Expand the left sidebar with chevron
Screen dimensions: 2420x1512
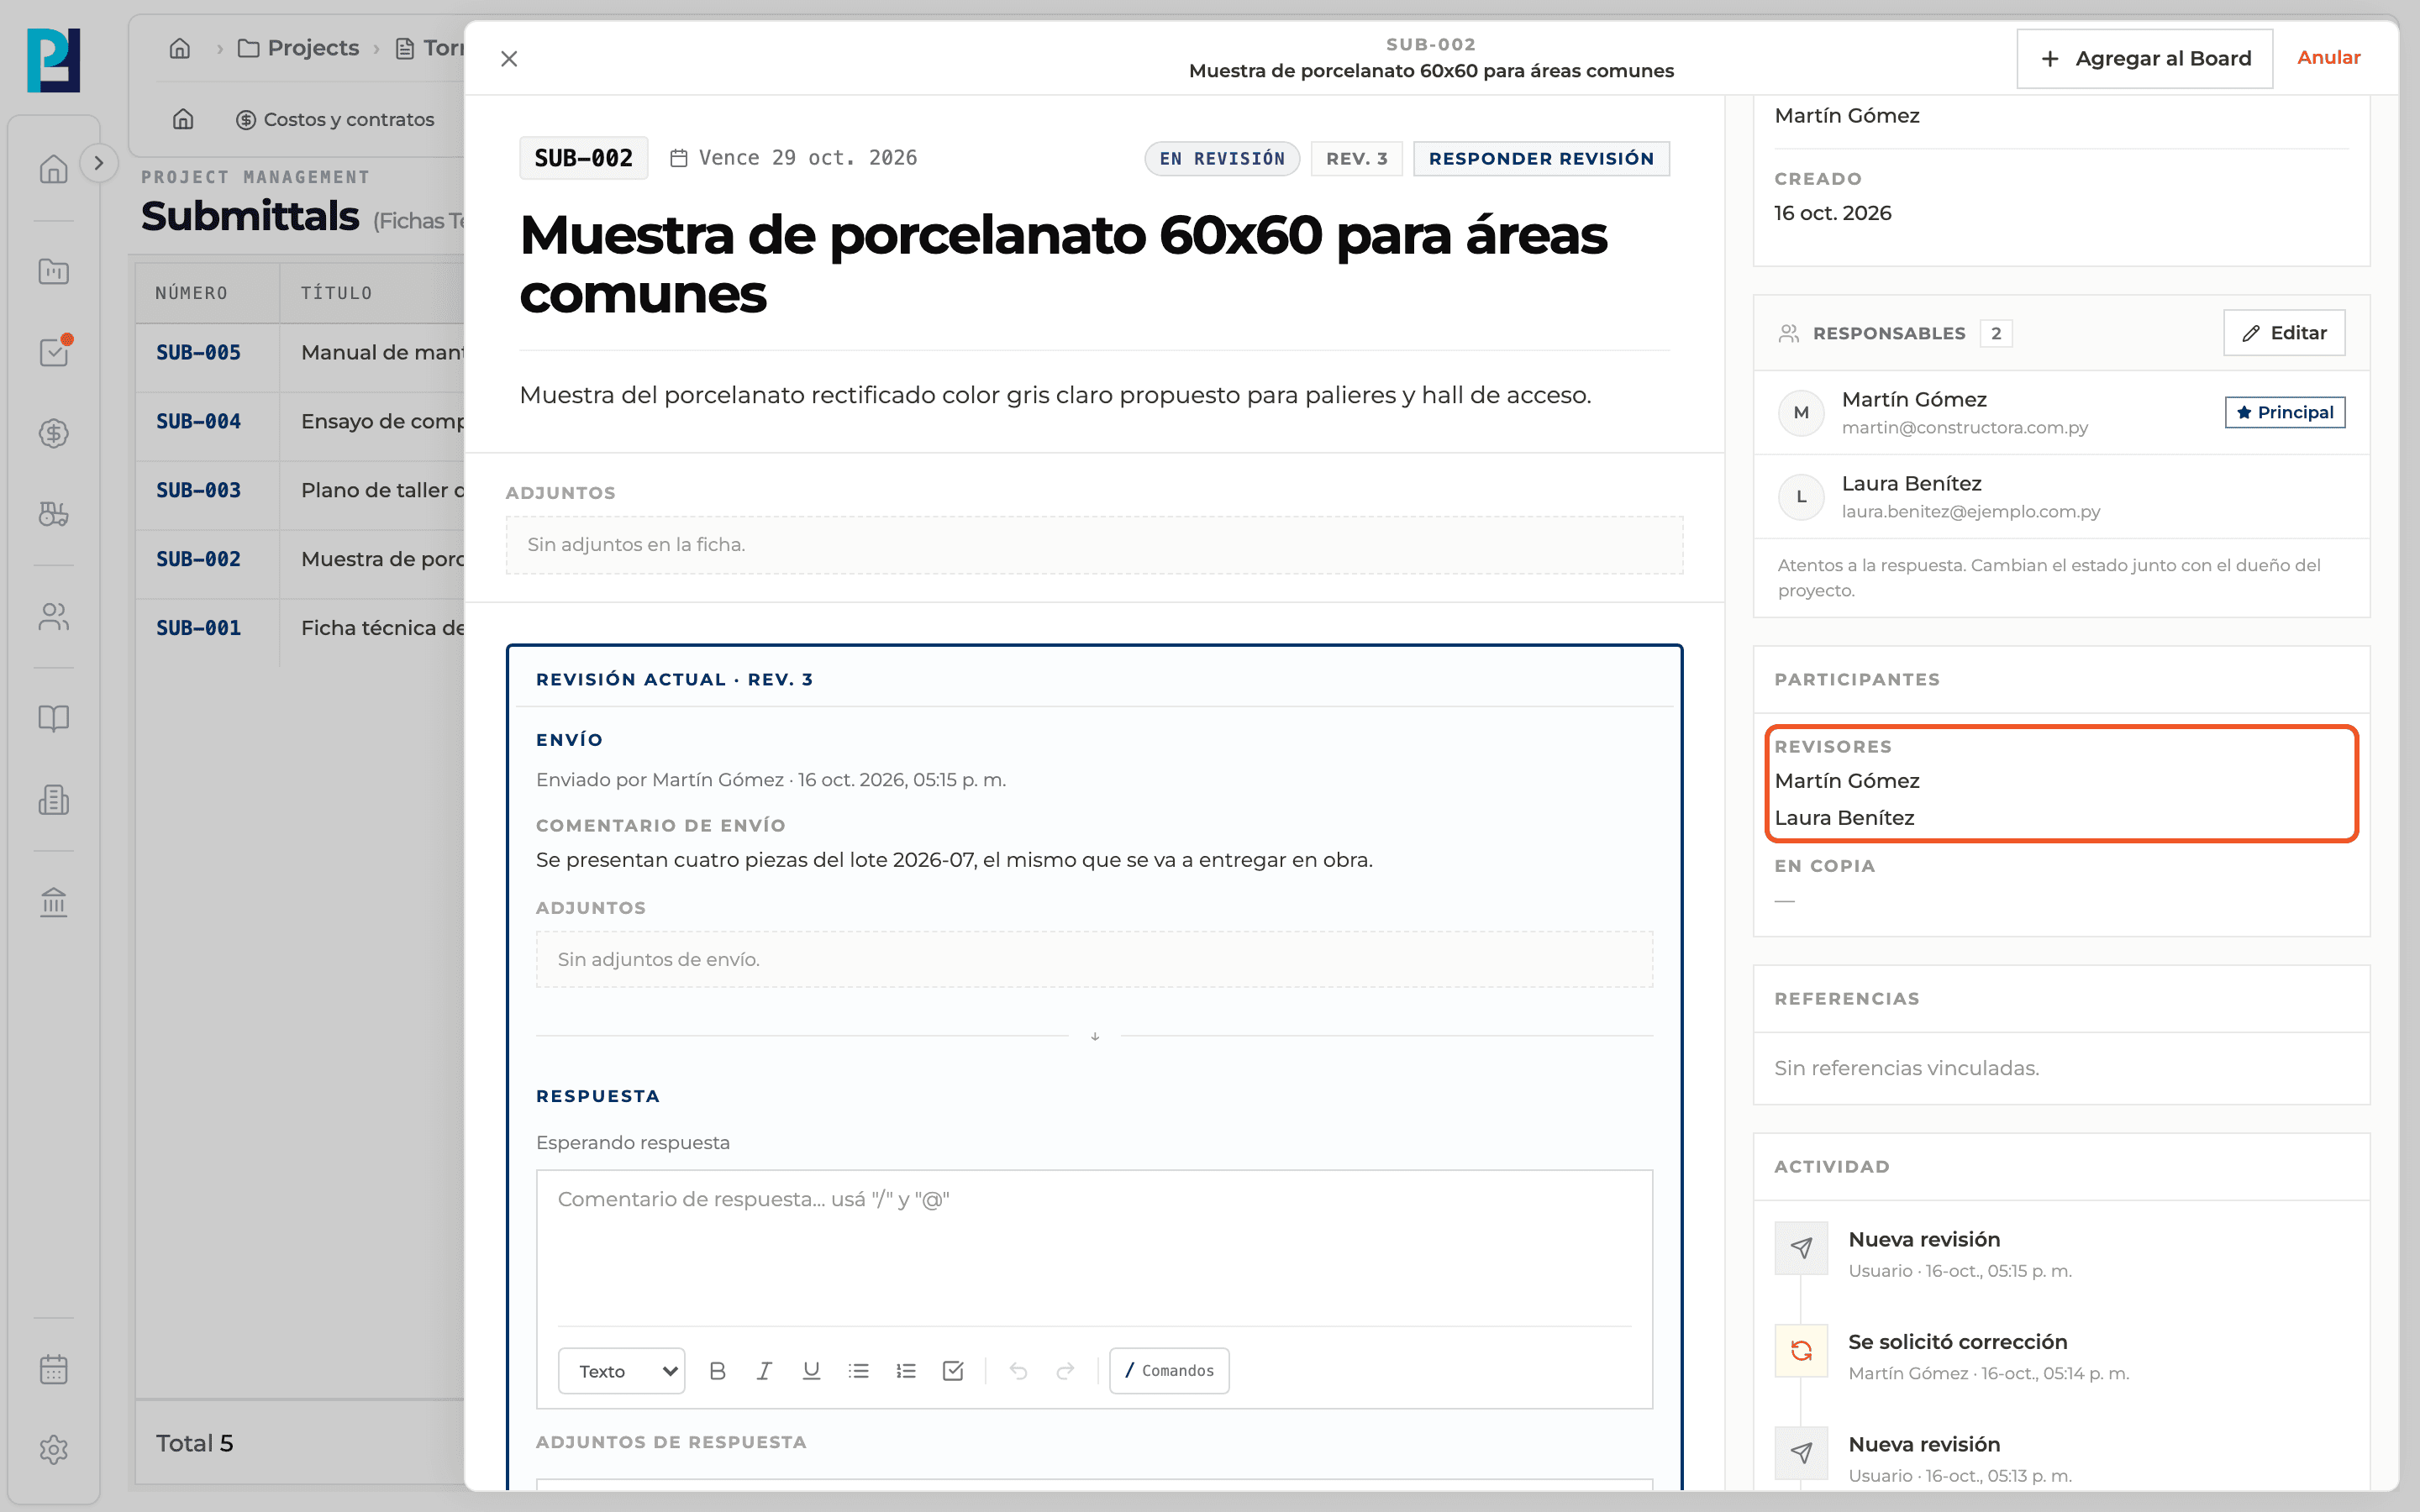point(98,163)
